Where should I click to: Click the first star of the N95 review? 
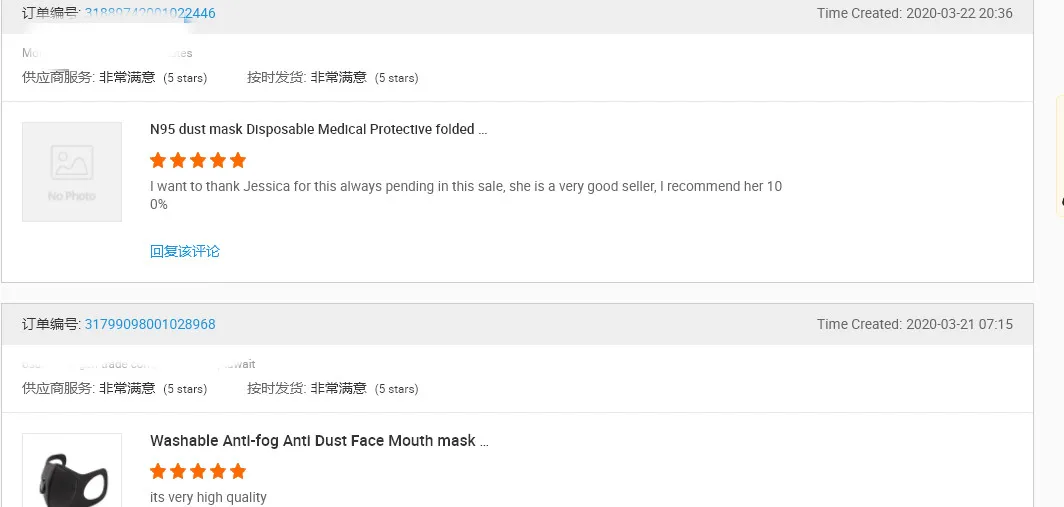click(x=158, y=160)
